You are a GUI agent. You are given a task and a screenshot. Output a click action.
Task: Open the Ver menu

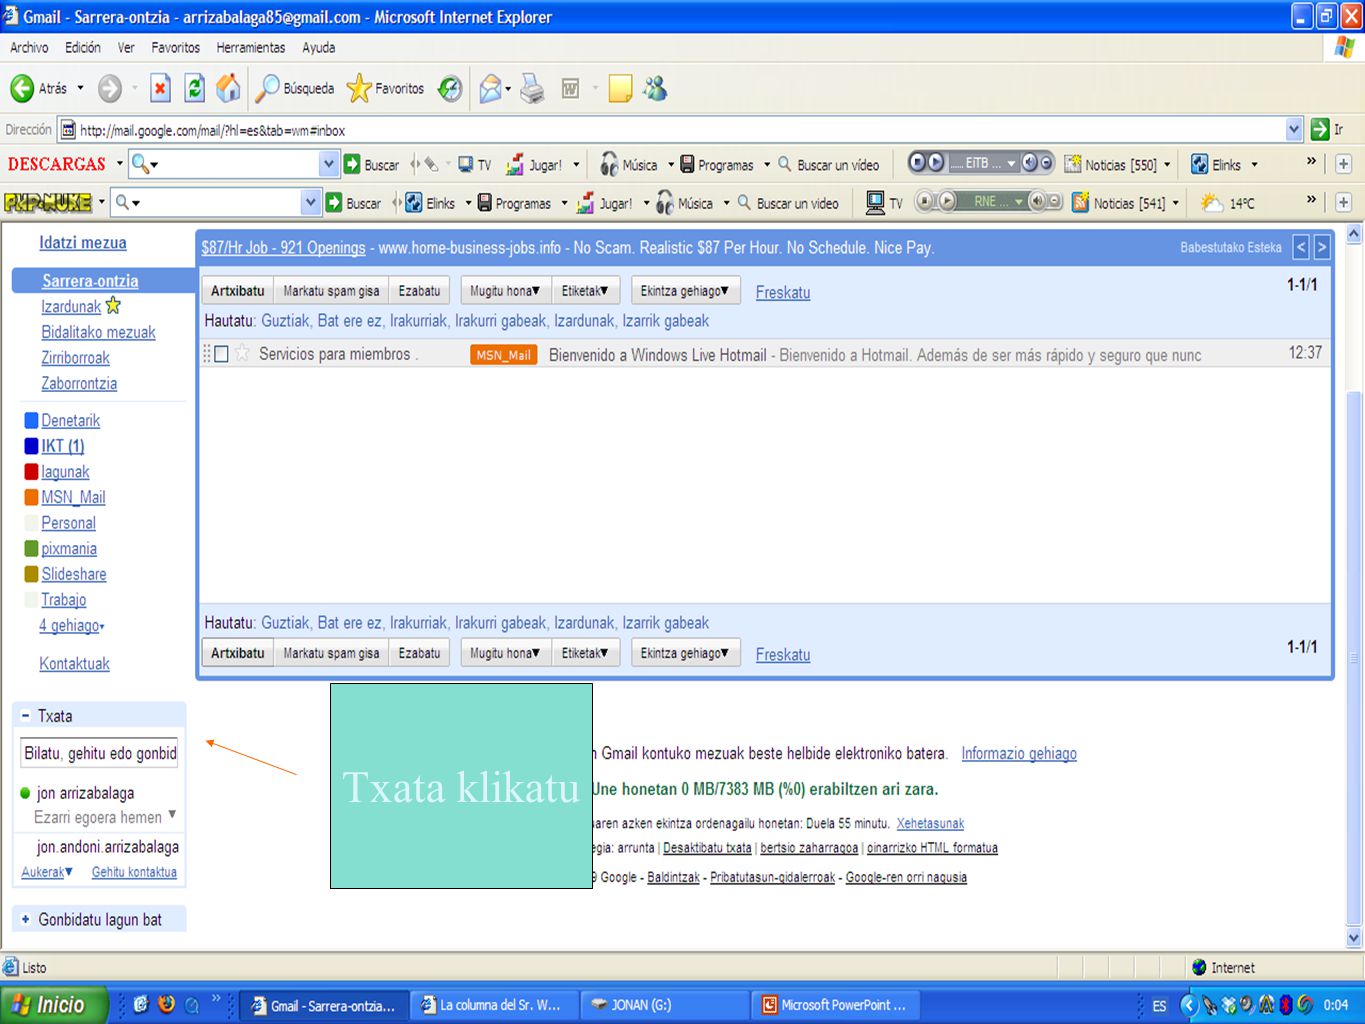[126, 48]
